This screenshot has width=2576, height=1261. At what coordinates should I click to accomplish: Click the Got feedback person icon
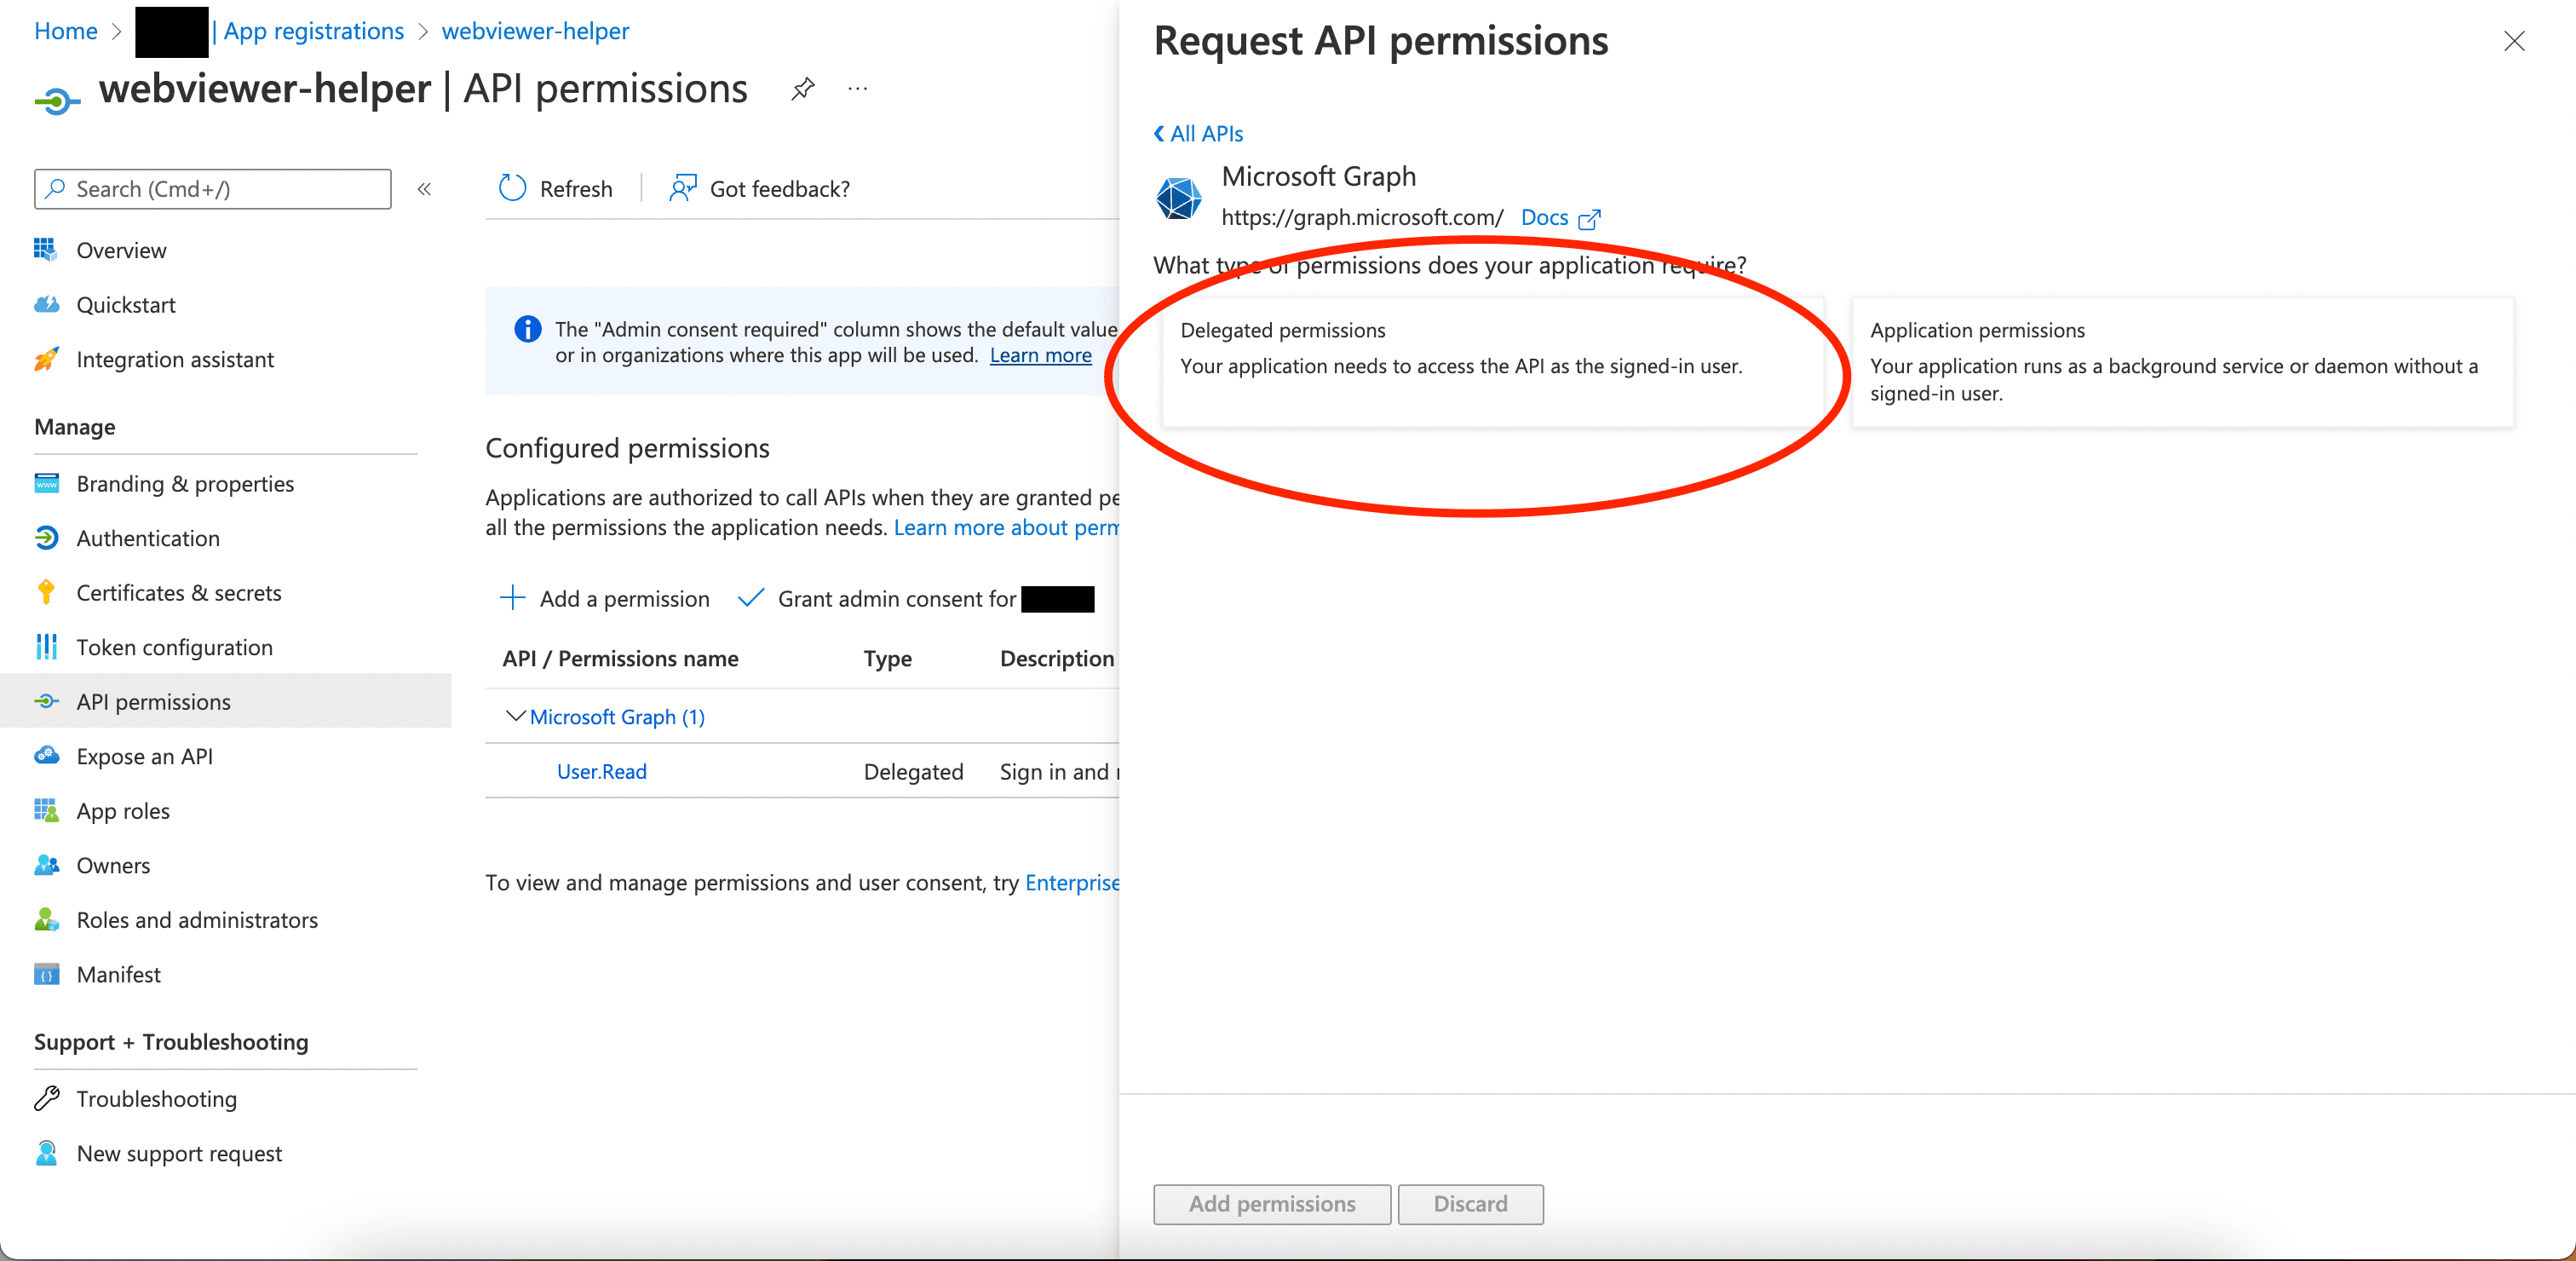(x=683, y=188)
